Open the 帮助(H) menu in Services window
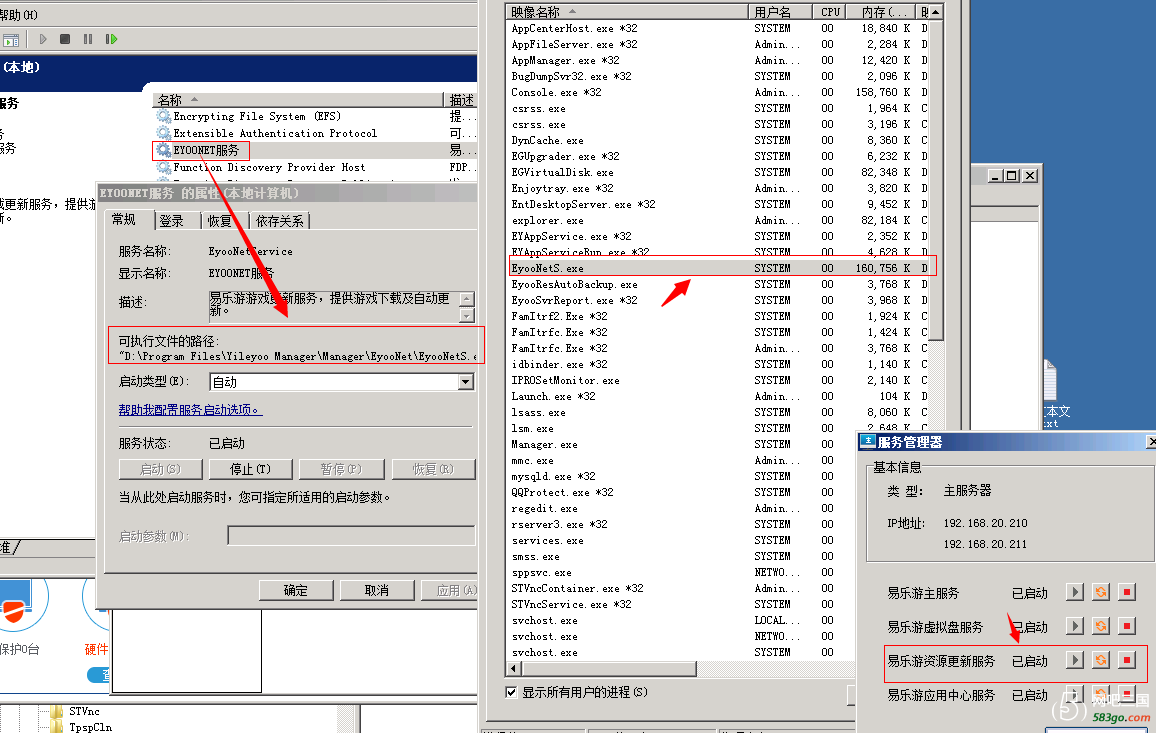This screenshot has height=733, width=1156. click(x=19, y=15)
